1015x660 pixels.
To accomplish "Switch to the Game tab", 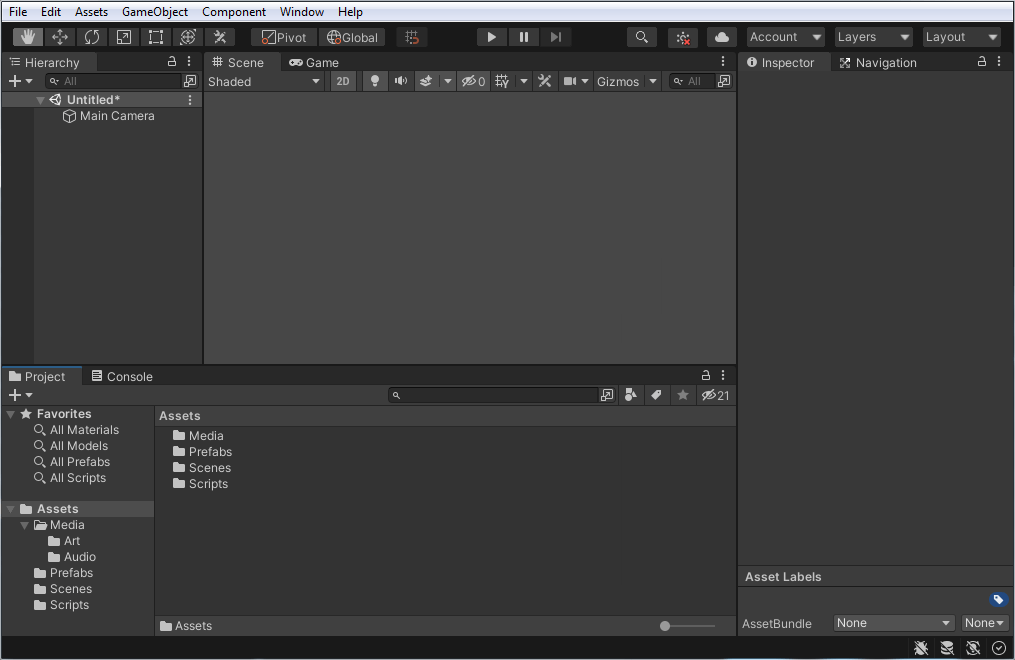I will [314, 62].
